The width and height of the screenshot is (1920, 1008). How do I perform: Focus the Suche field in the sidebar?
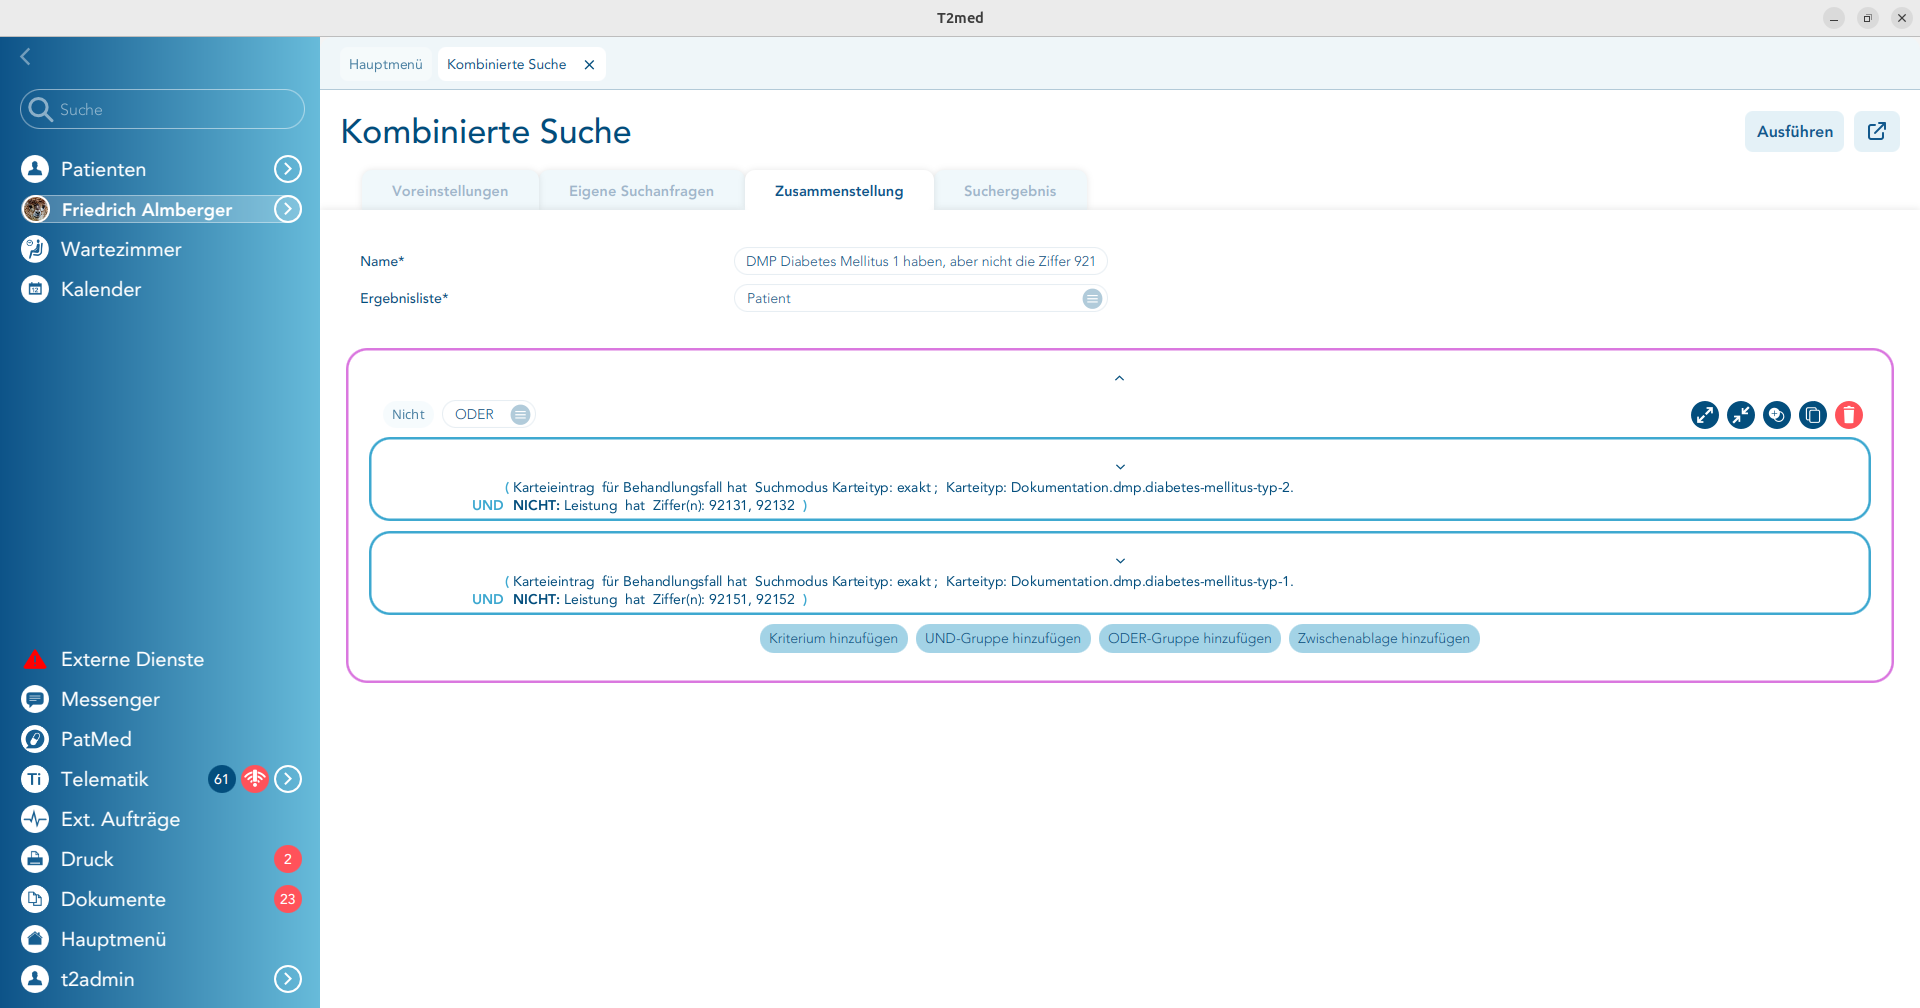(x=162, y=109)
